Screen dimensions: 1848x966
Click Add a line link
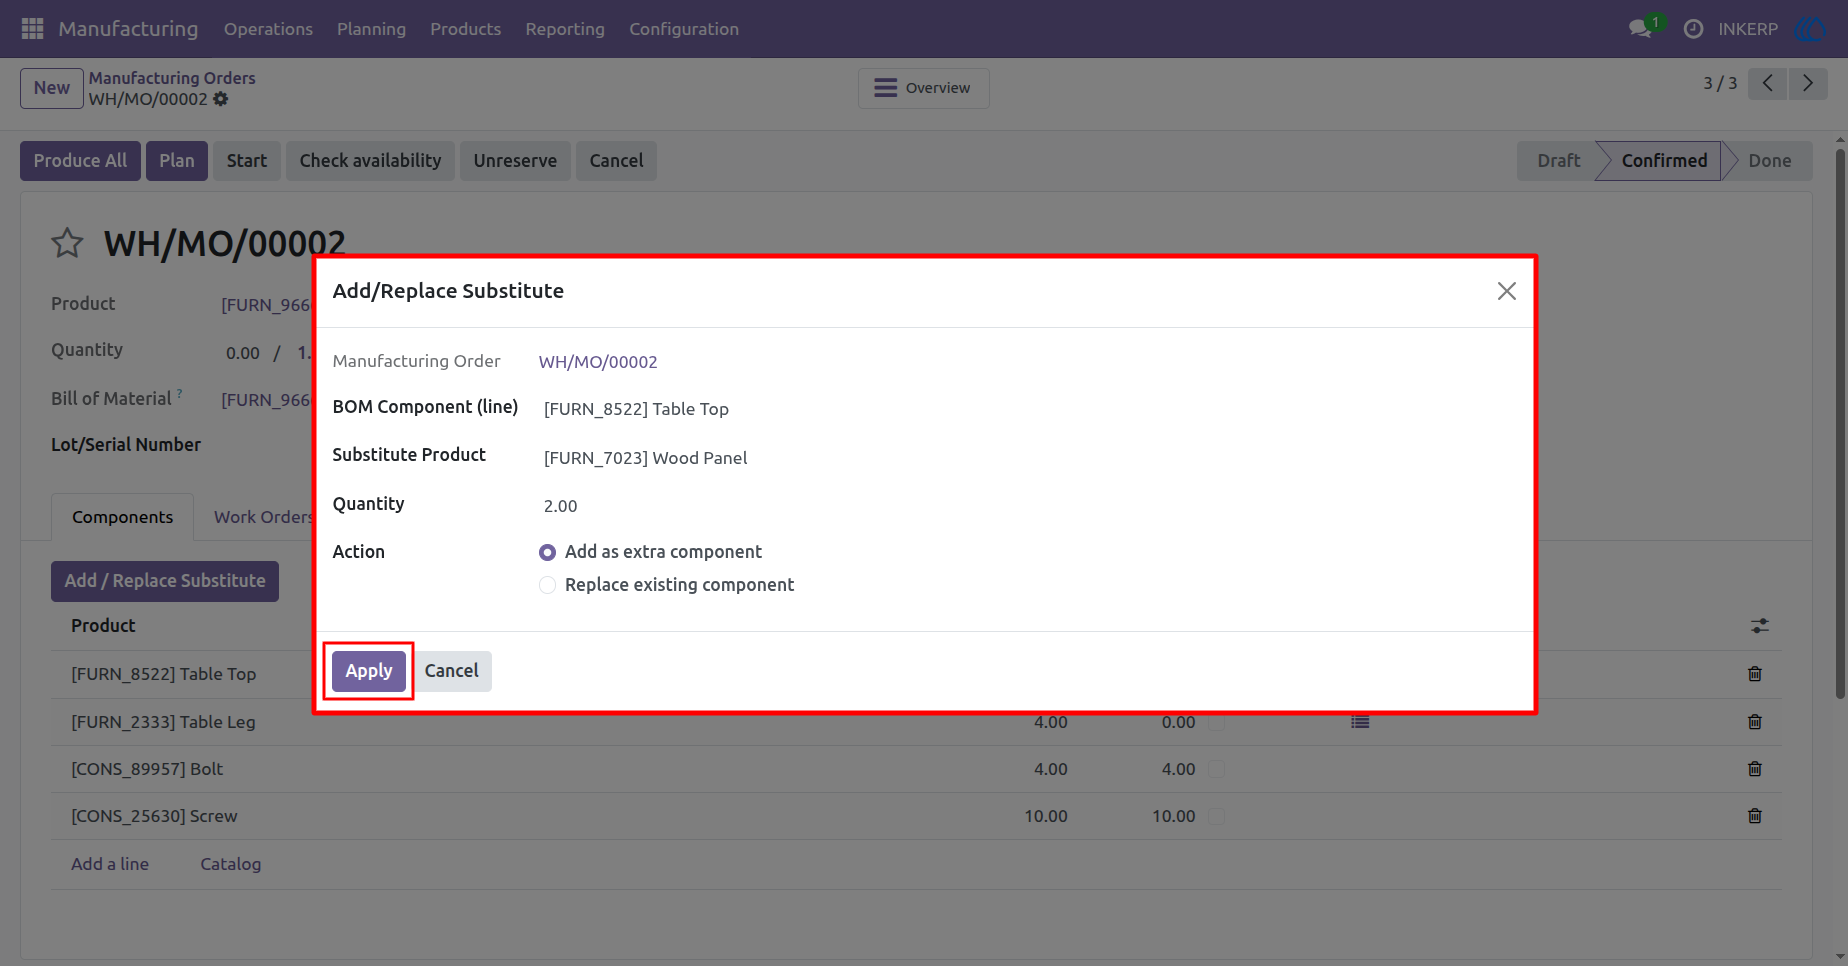coord(110,864)
